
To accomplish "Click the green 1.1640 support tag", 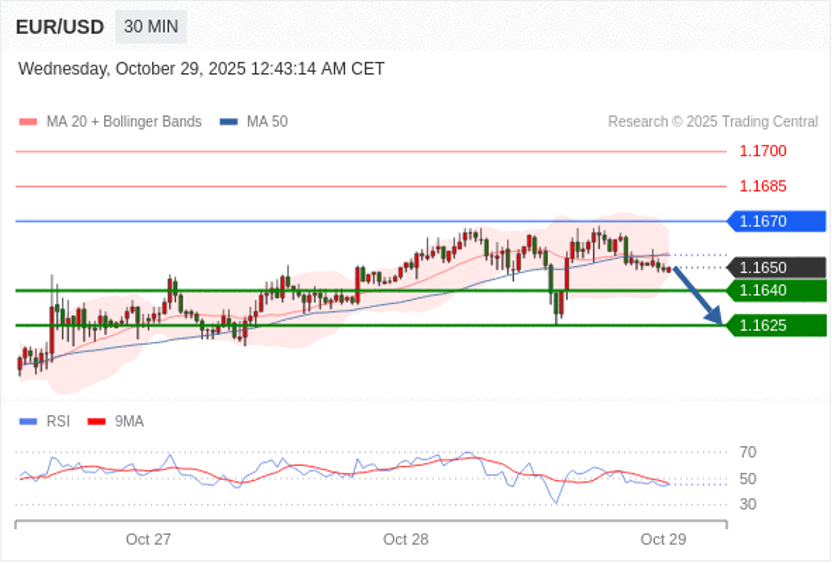I will click(x=776, y=290).
